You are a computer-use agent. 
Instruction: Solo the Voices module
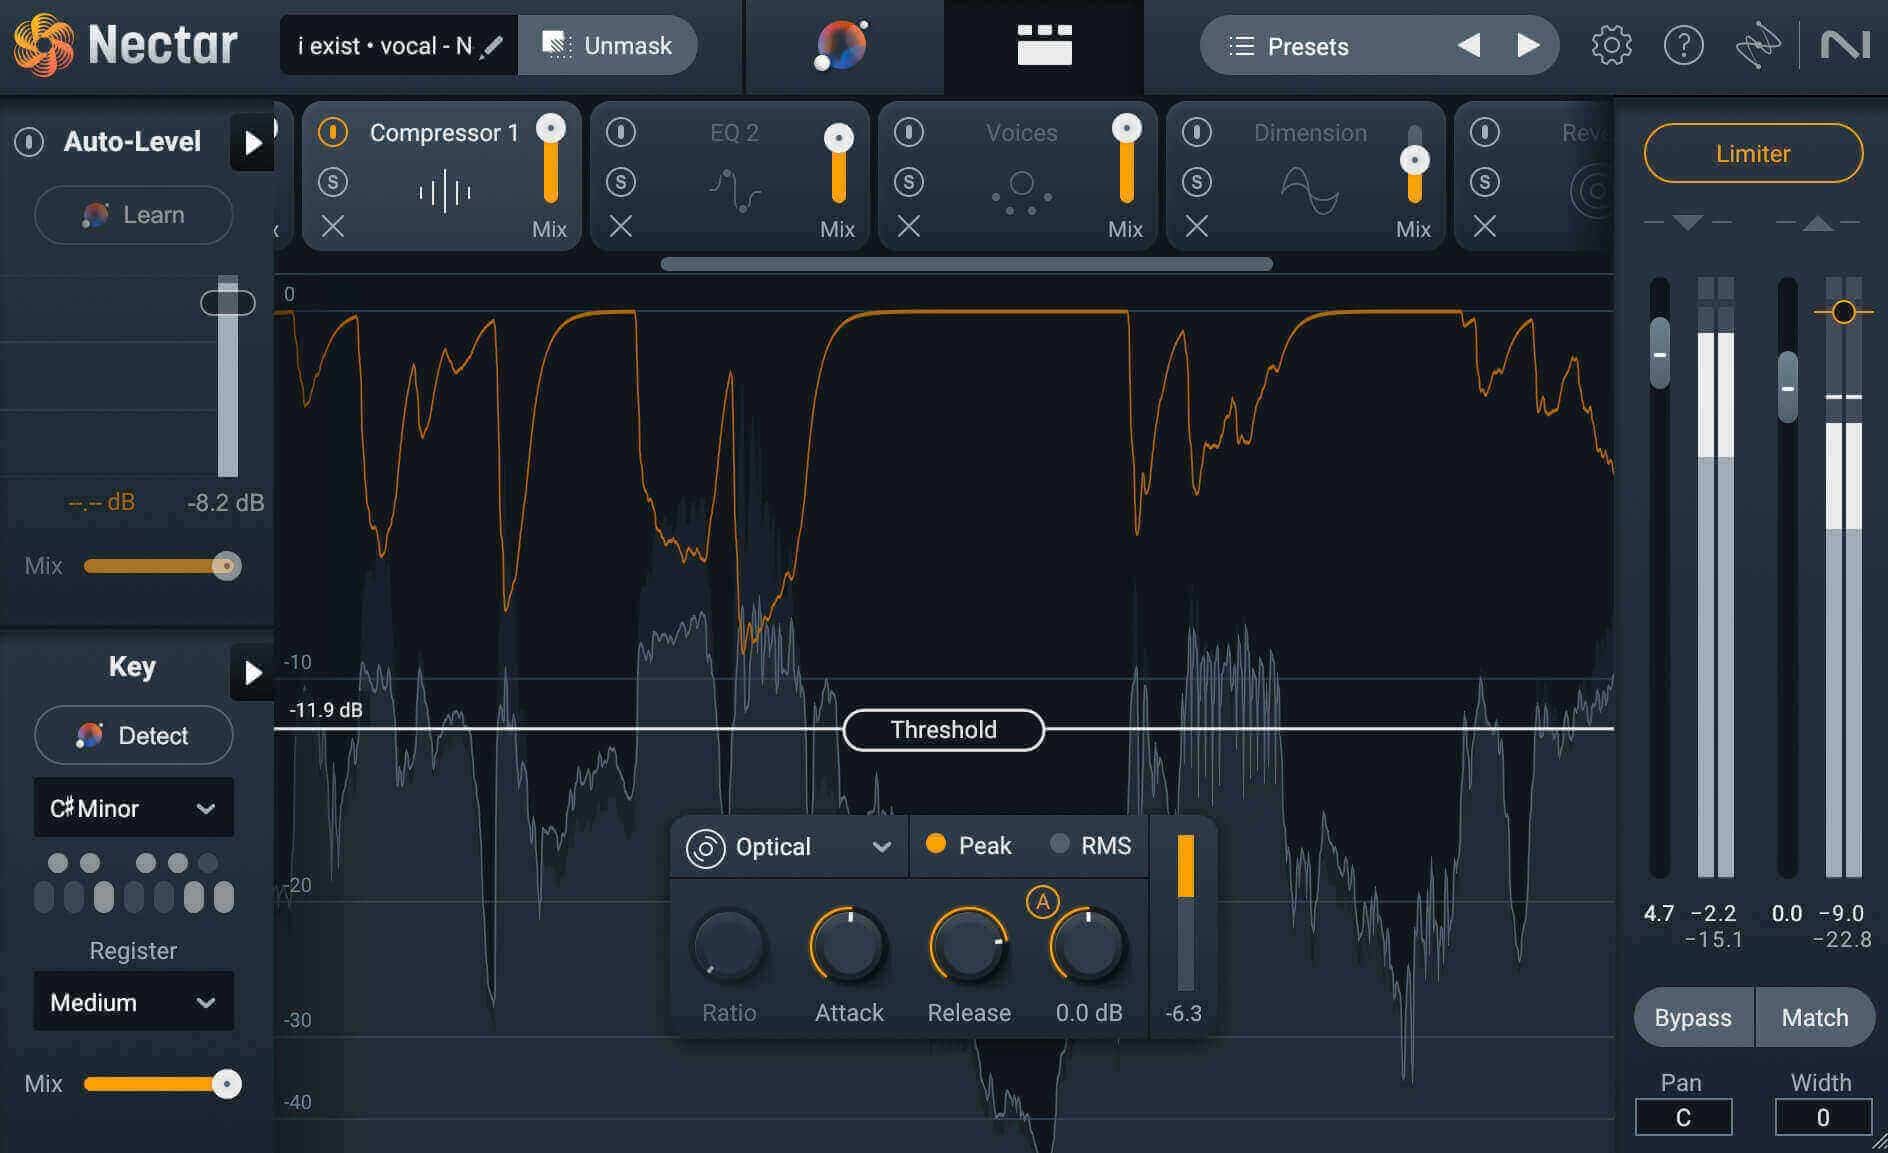pyautogui.click(x=909, y=182)
